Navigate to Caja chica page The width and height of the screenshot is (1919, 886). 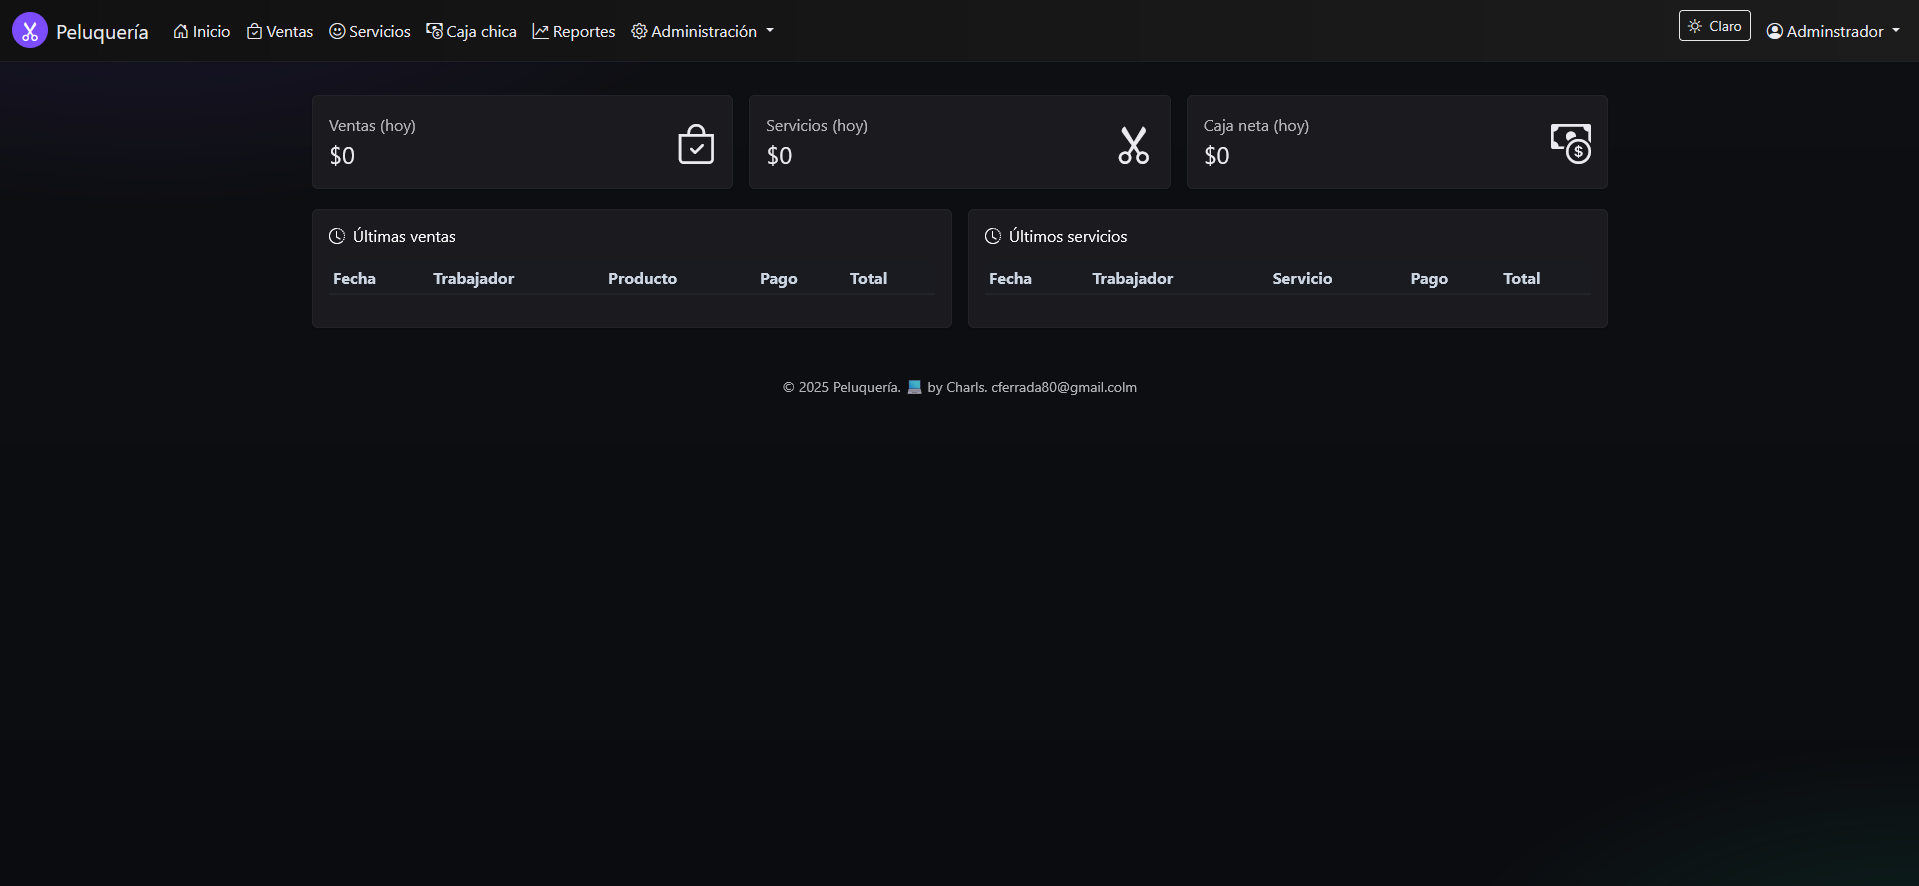472,32
